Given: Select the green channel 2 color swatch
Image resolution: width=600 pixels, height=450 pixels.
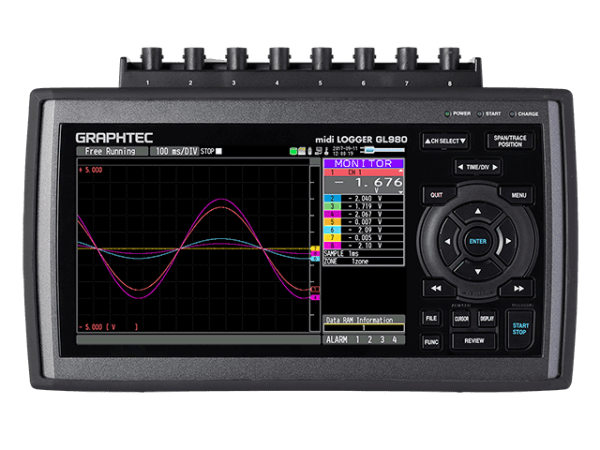Looking at the screenshot, I should coord(332,199).
